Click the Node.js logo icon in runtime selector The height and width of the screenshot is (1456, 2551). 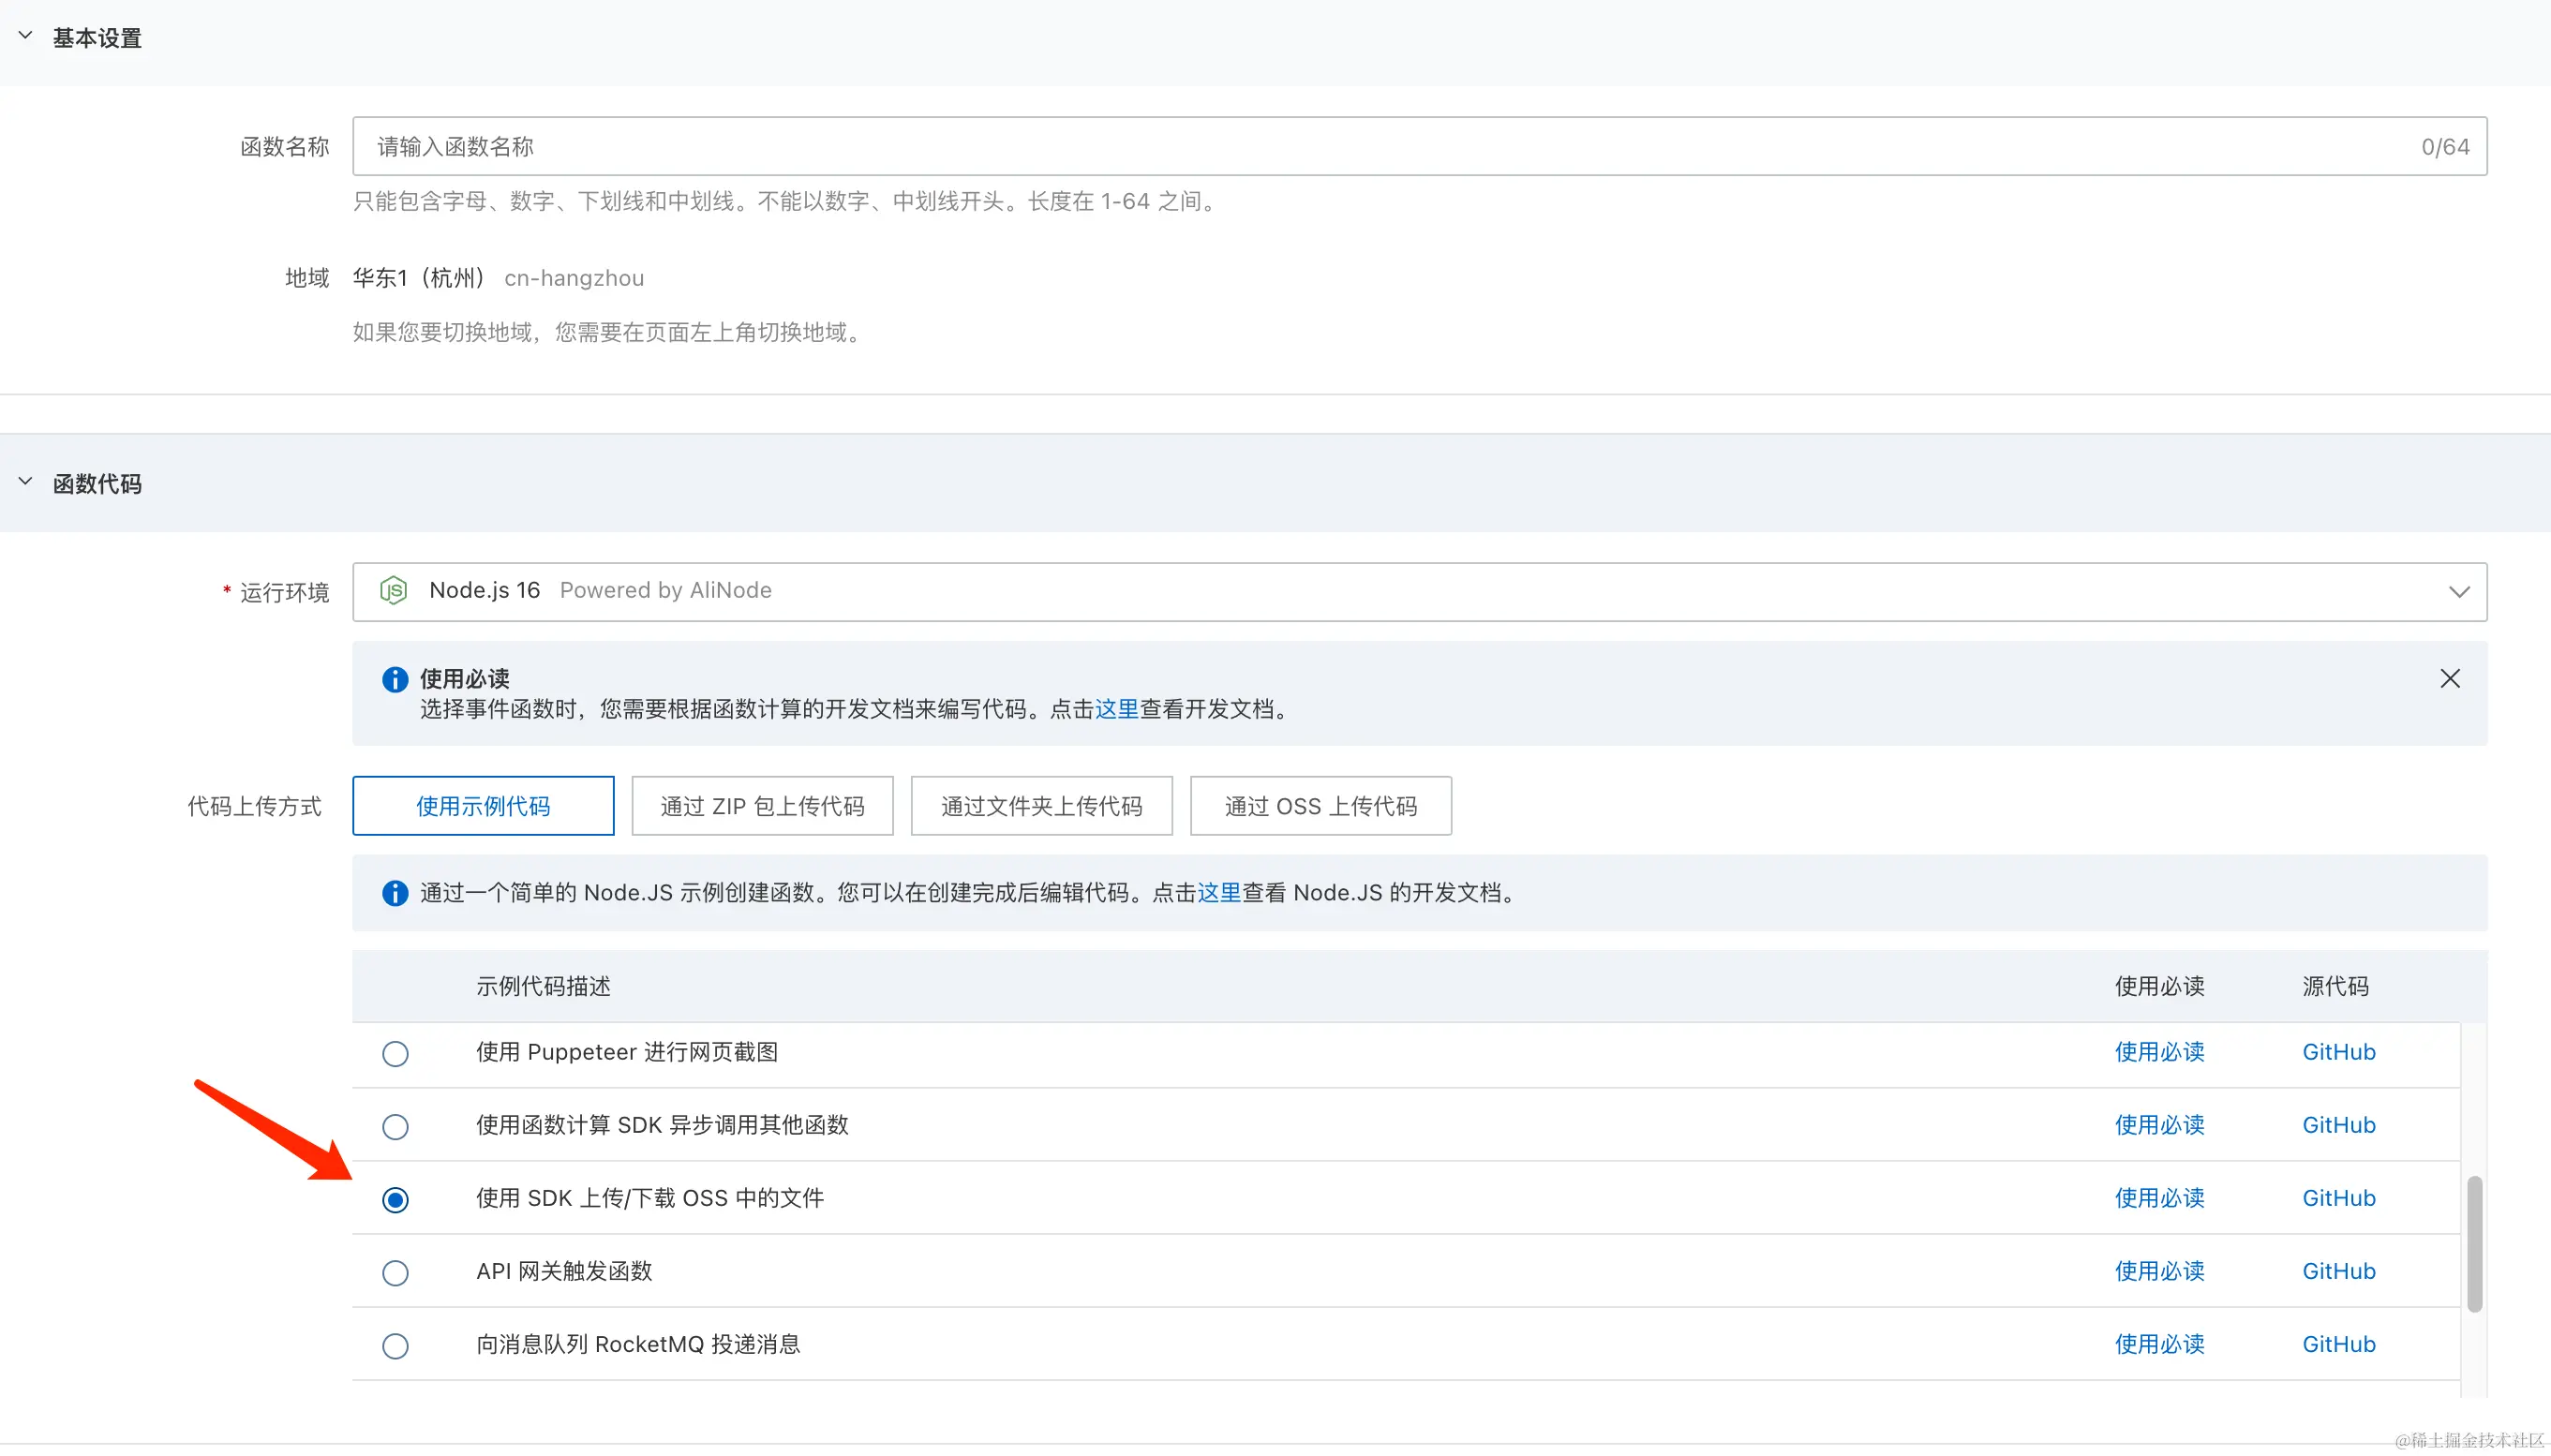pyautogui.click(x=393, y=591)
